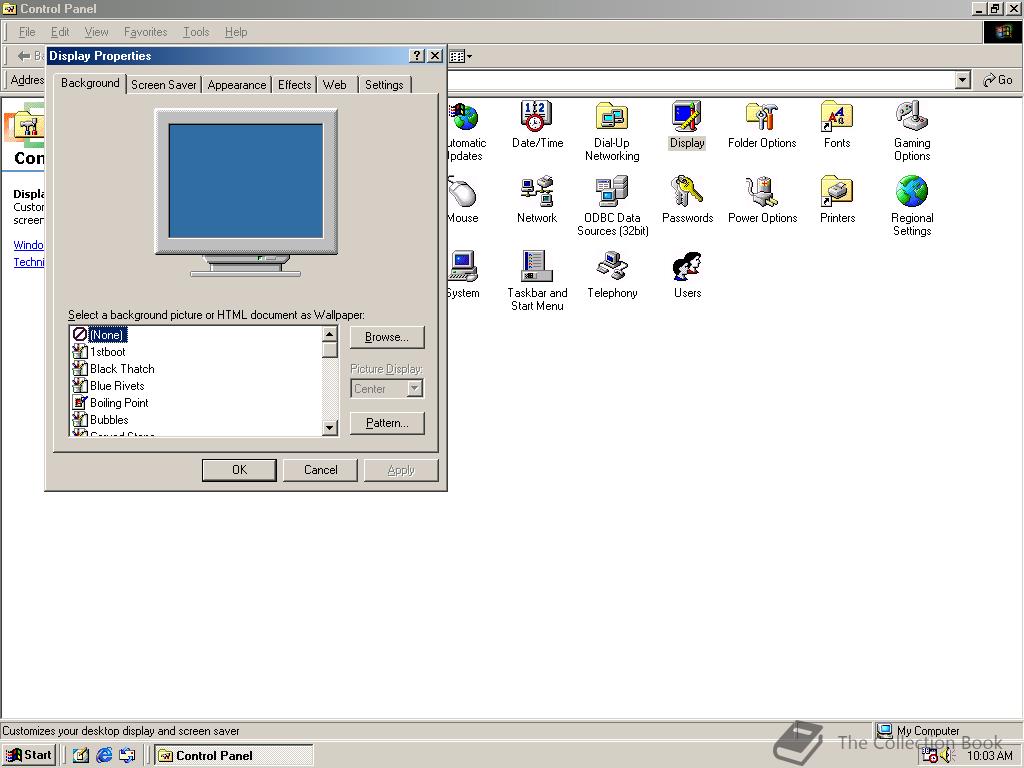Screen dimensions: 1024x768
Task: Open ODBC Data Sources (32bit) icon
Action: tap(612, 206)
